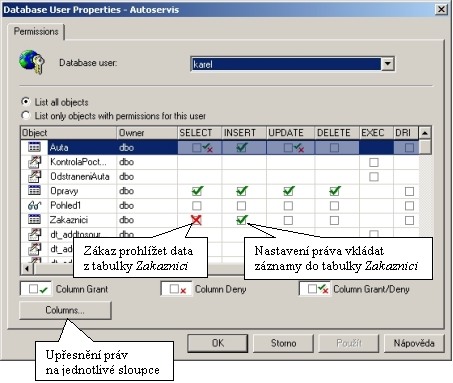Click the globe and key user icon
The height and width of the screenshot is (383, 453).
click(x=32, y=62)
